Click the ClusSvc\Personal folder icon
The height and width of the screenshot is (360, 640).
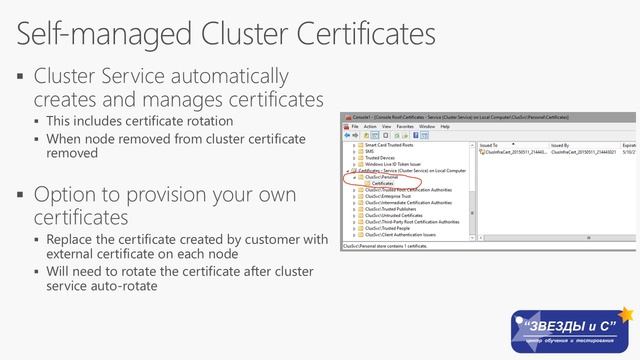[361, 177]
